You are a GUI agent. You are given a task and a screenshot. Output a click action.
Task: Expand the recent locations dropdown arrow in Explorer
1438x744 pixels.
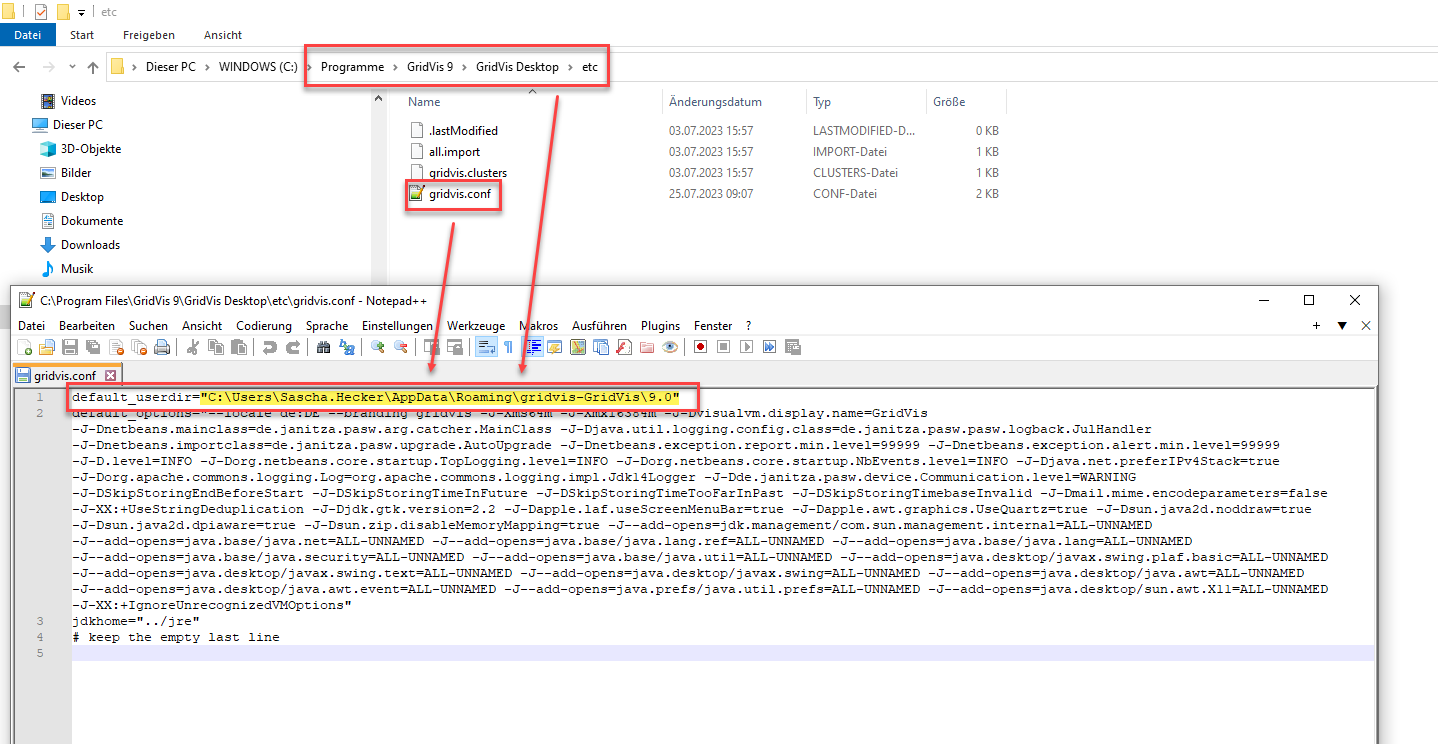tap(70, 67)
